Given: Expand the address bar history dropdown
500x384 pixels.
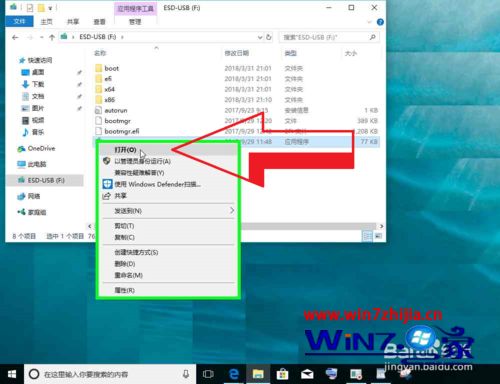Looking at the screenshot, I should point(260,37).
